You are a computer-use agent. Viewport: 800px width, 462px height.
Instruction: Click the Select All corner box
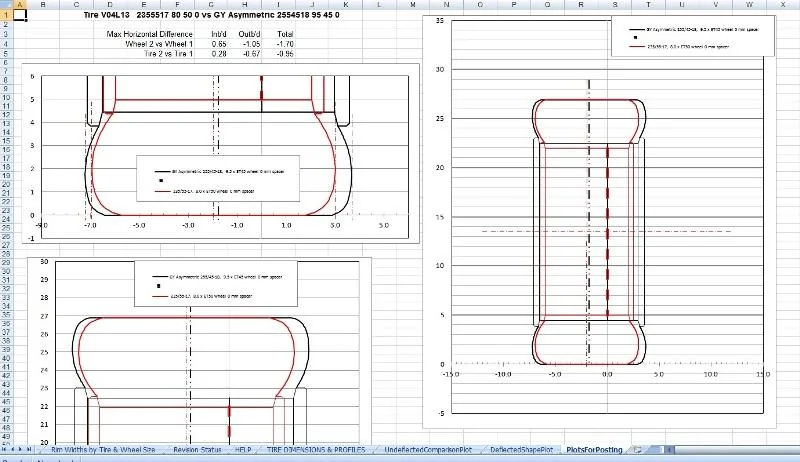[x=5, y=4]
